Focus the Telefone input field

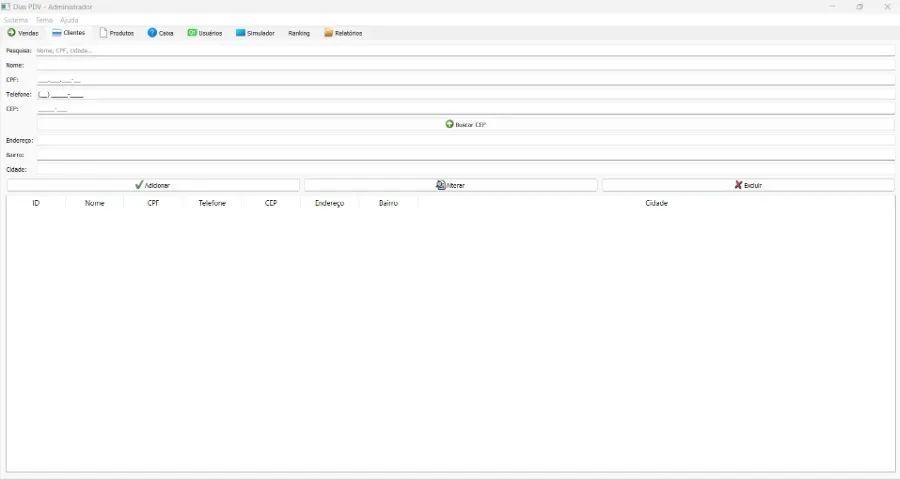(465, 95)
